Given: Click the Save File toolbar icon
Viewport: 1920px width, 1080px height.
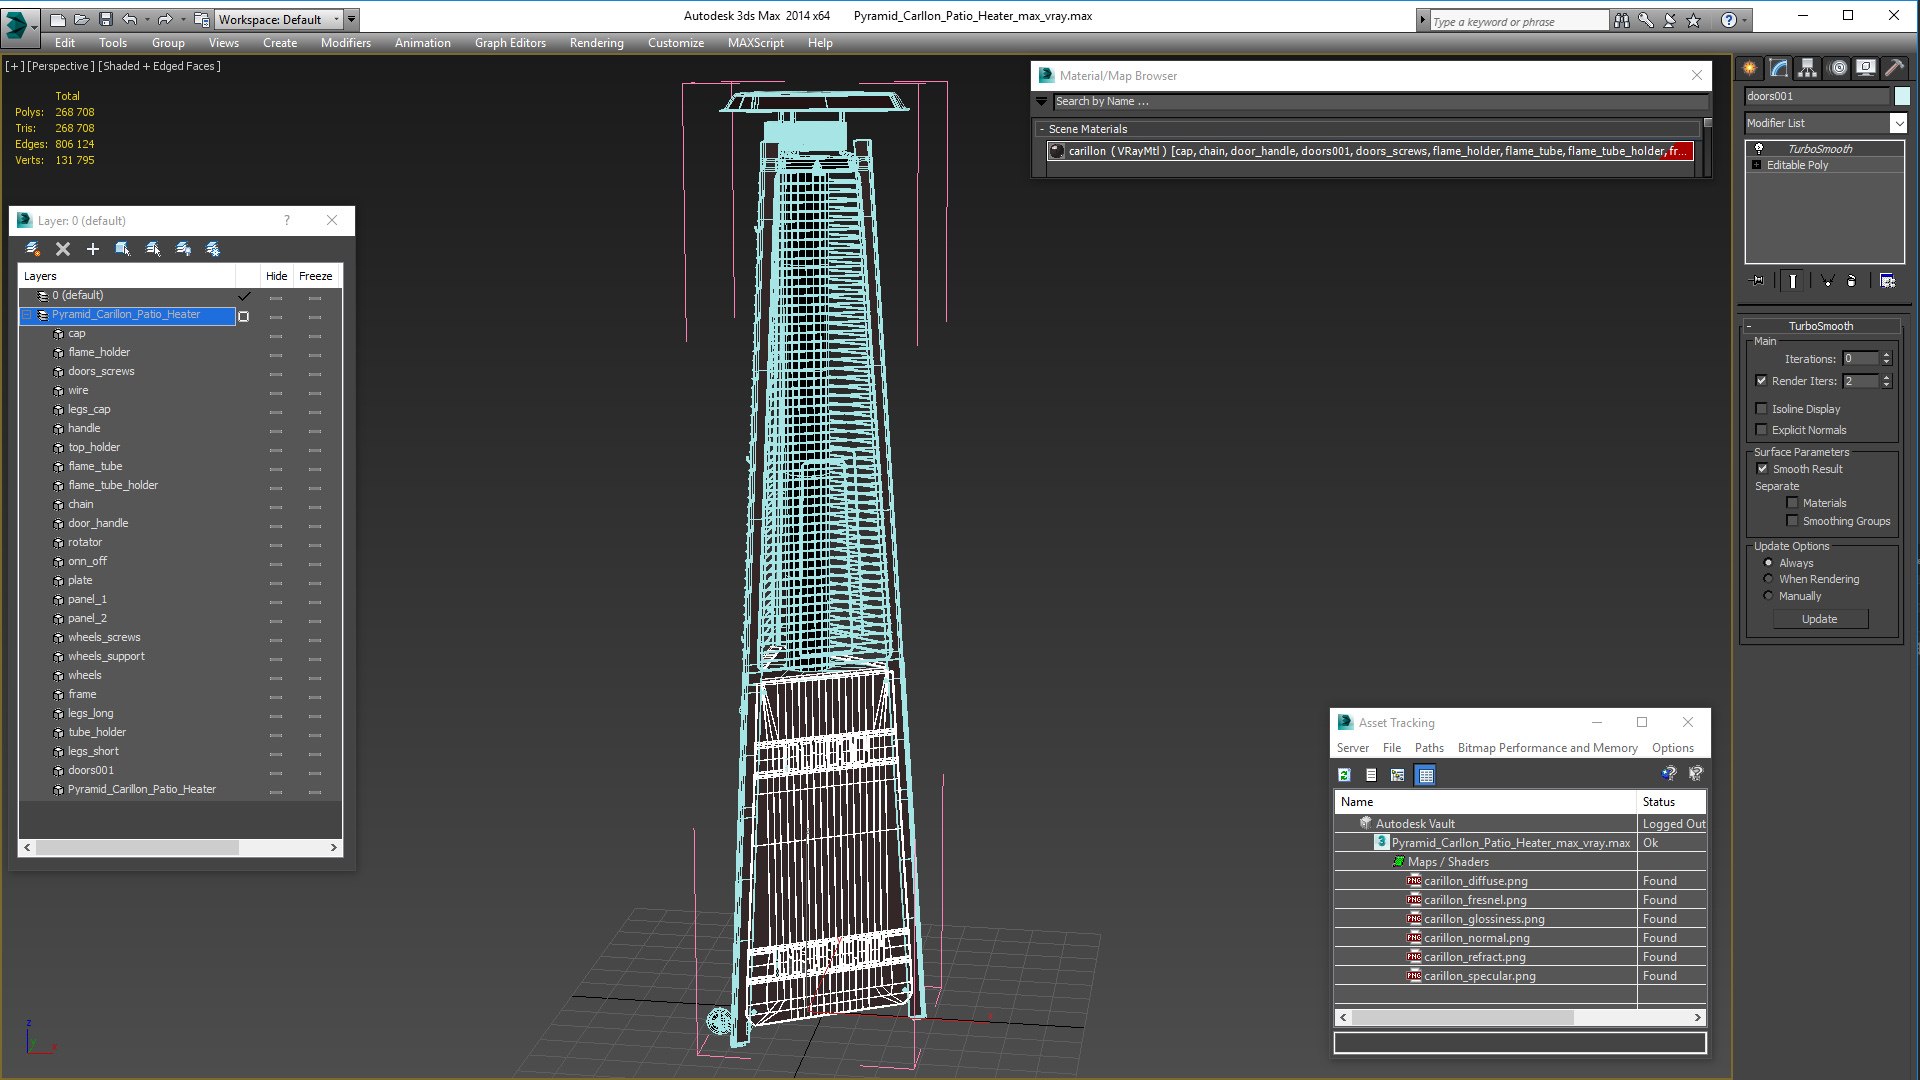Looking at the screenshot, I should pyautogui.click(x=105, y=19).
